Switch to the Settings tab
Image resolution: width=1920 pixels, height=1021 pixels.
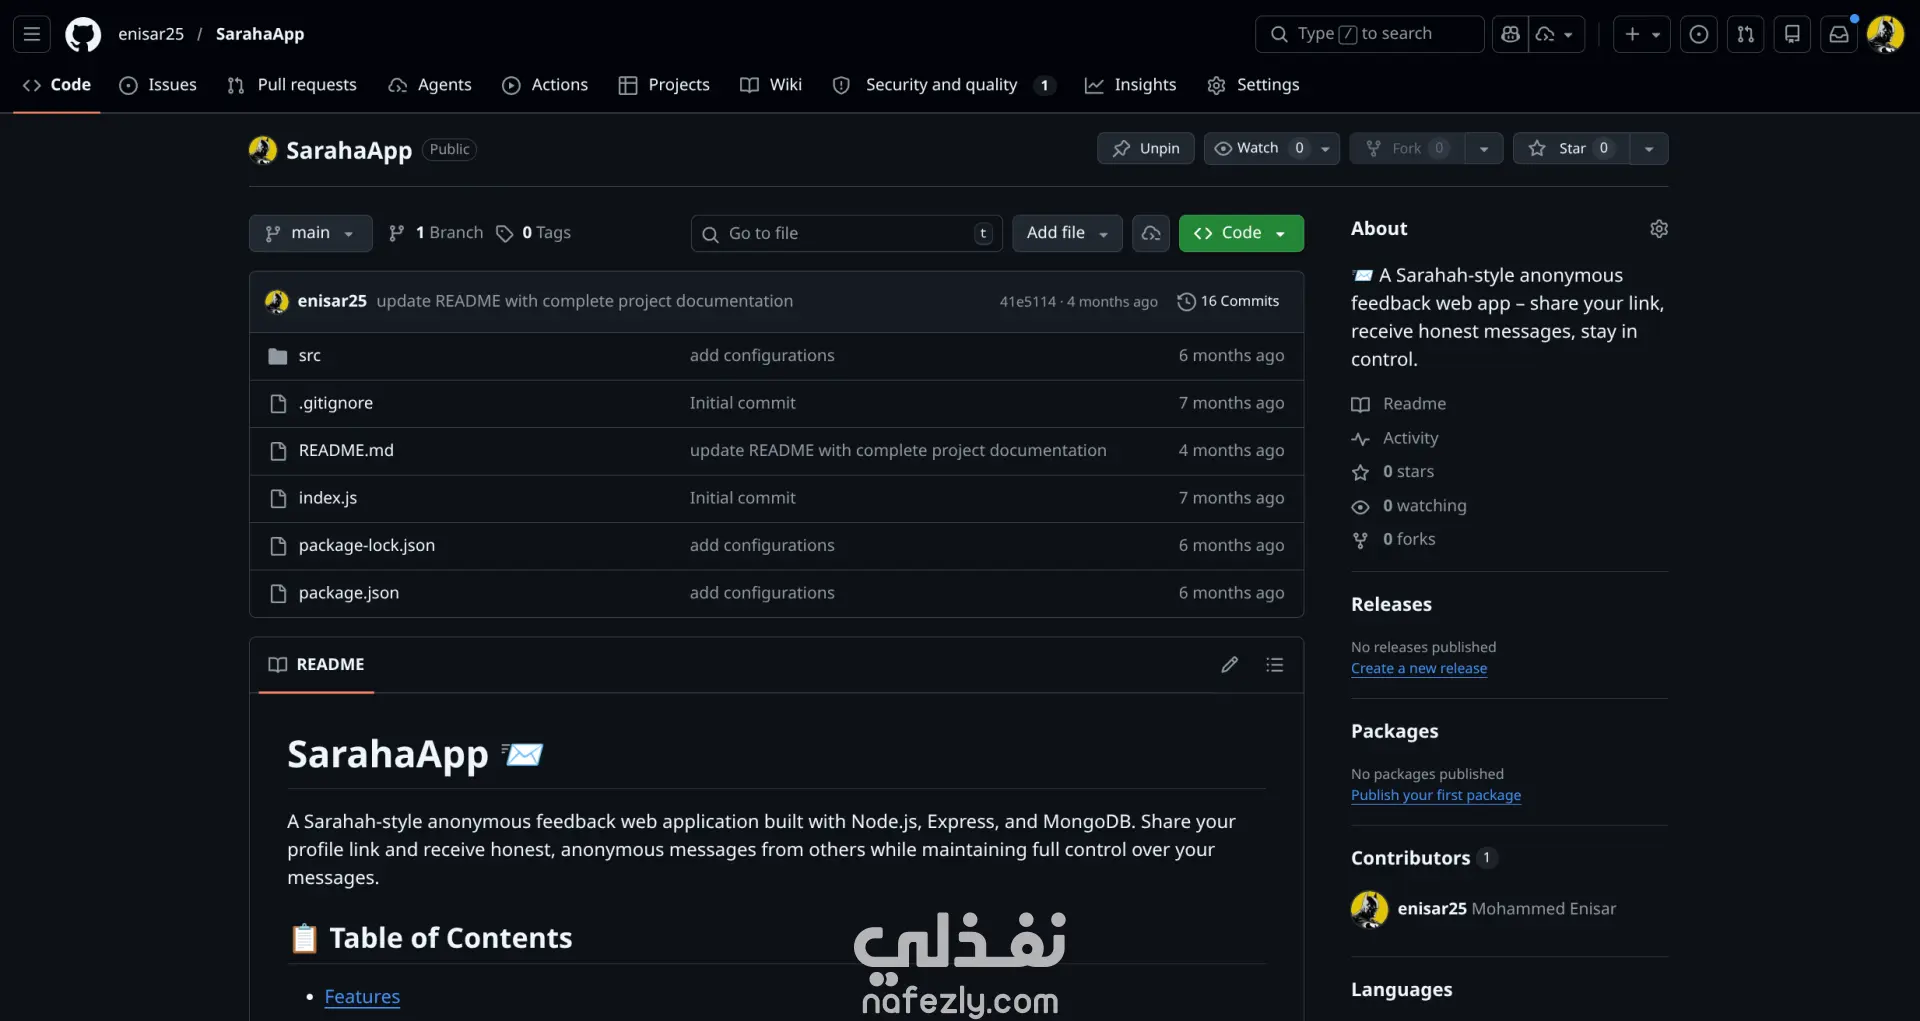point(1253,85)
